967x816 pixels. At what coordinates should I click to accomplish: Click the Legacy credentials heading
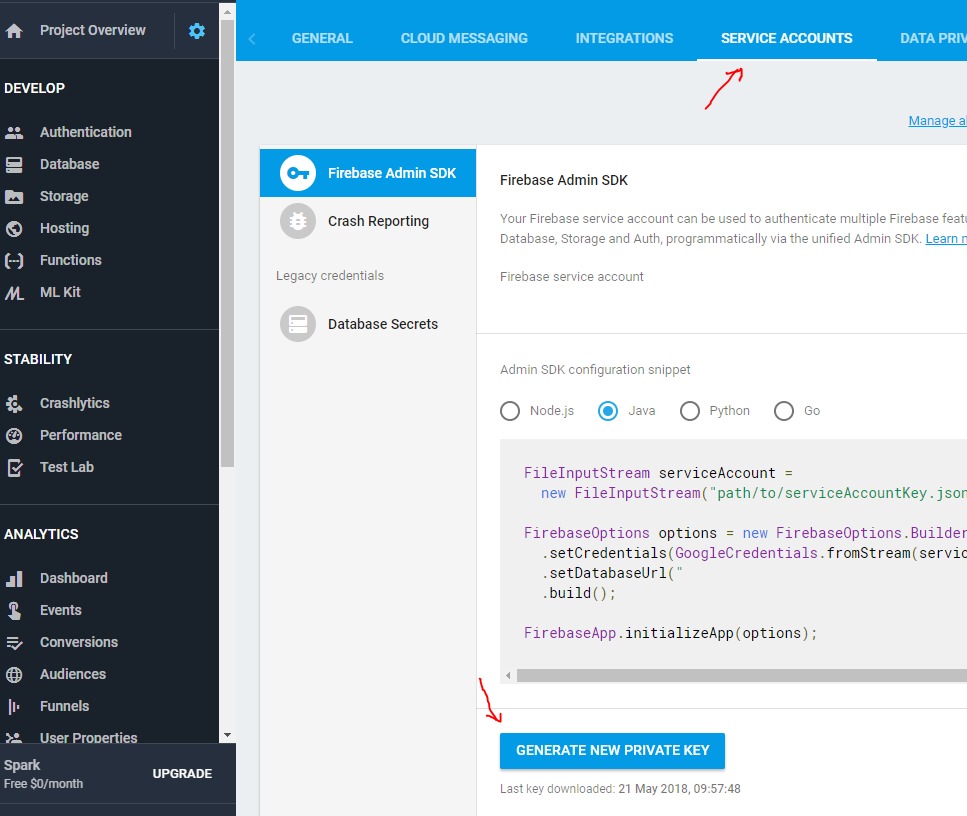click(x=330, y=276)
